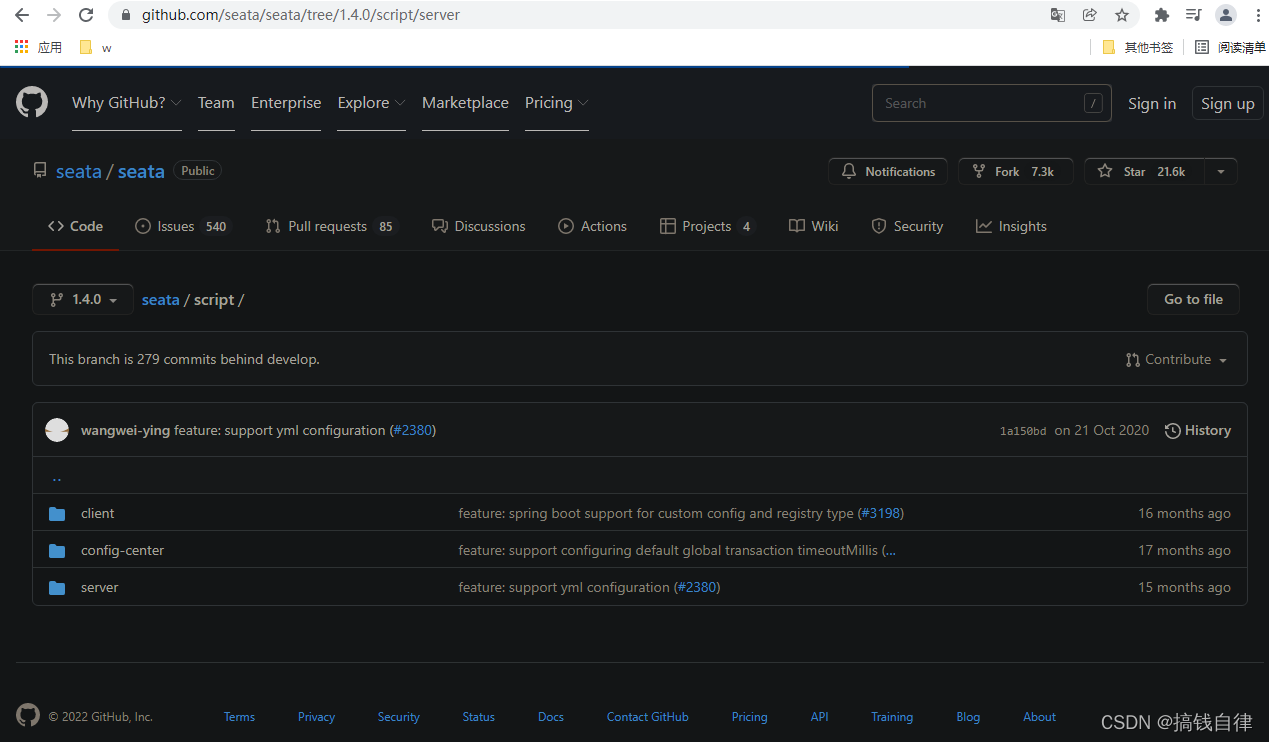Open the media control icon in toolbar
The height and width of the screenshot is (742, 1269).
pos(1193,15)
